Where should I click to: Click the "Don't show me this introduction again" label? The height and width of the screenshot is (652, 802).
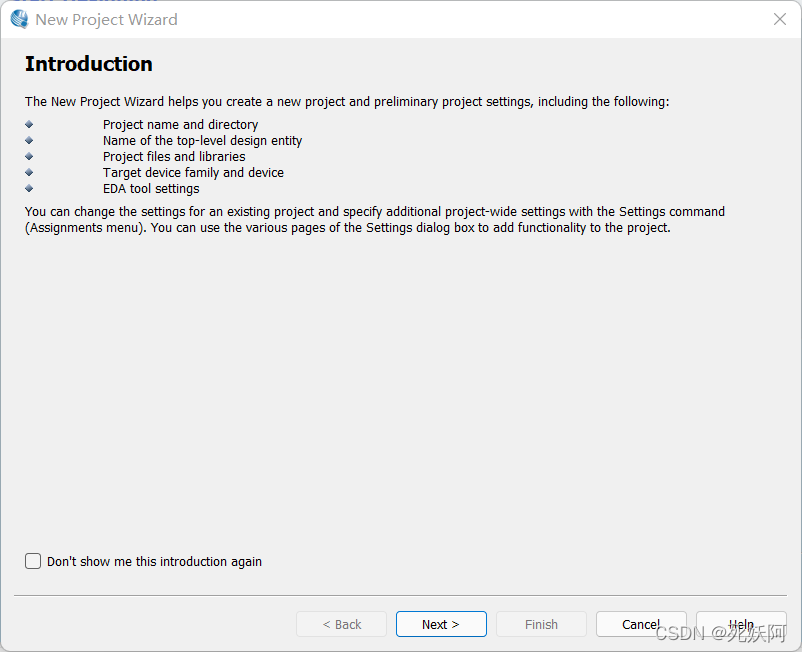(x=154, y=561)
